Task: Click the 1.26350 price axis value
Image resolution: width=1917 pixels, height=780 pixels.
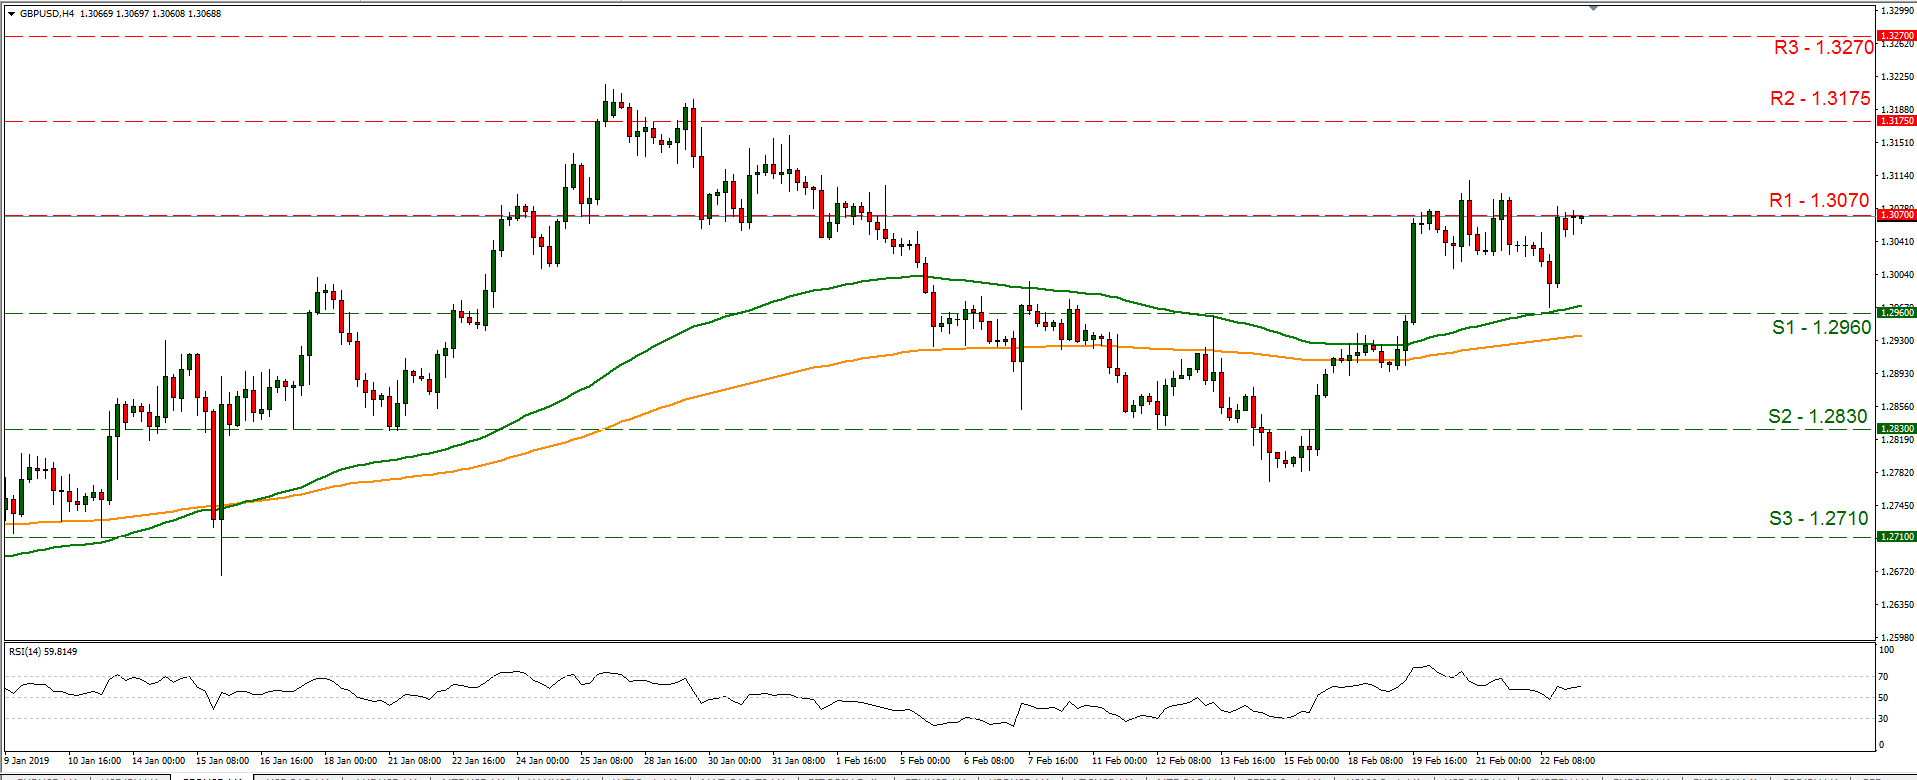Action: (x=1898, y=605)
